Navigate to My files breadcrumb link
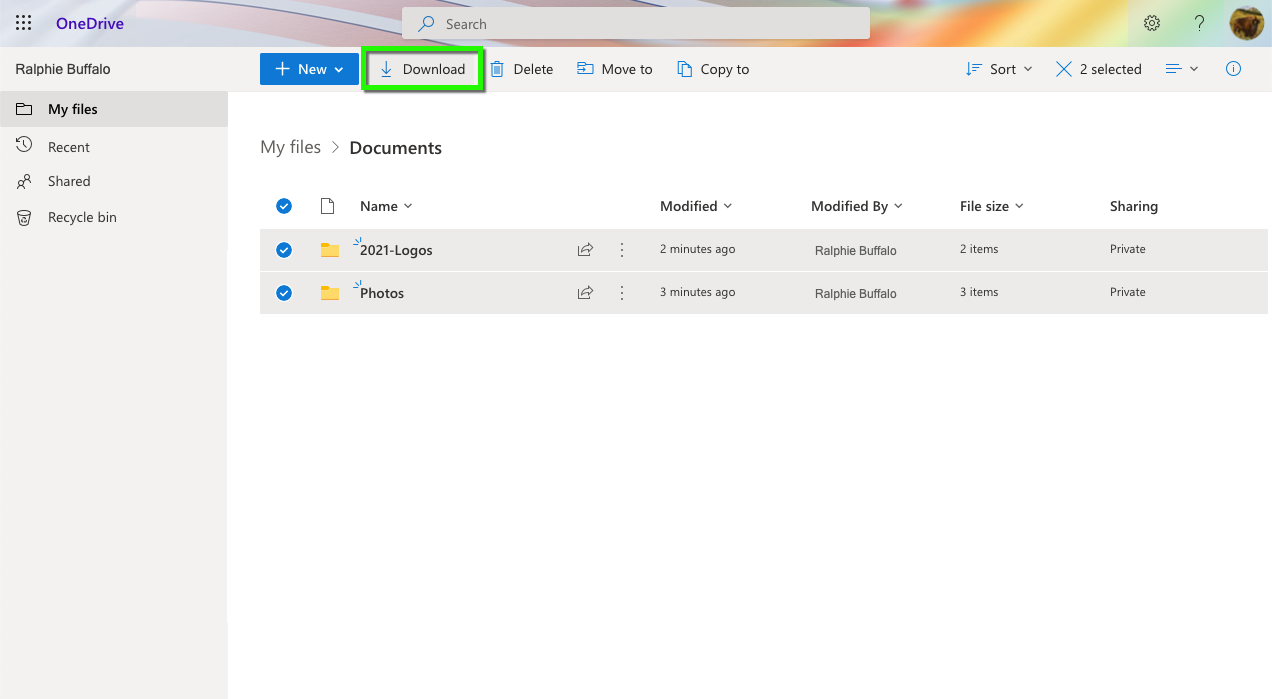This screenshot has height=699, width=1272. point(290,147)
